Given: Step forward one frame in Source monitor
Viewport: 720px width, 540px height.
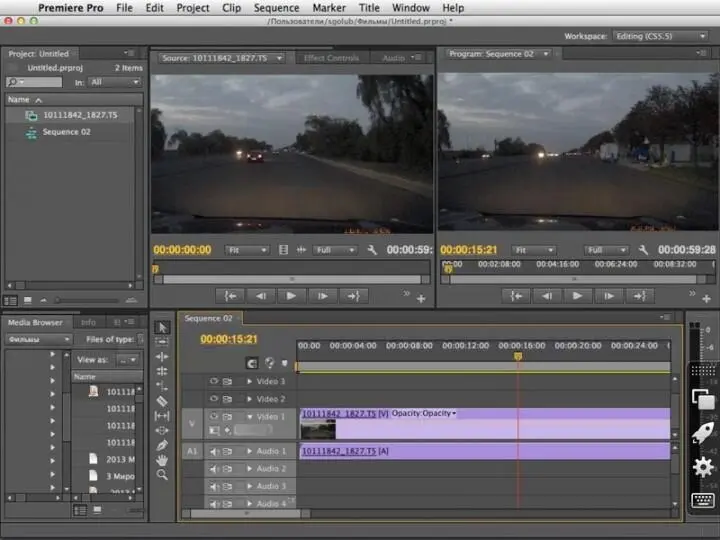Looking at the screenshot, I should coord(323,296).
